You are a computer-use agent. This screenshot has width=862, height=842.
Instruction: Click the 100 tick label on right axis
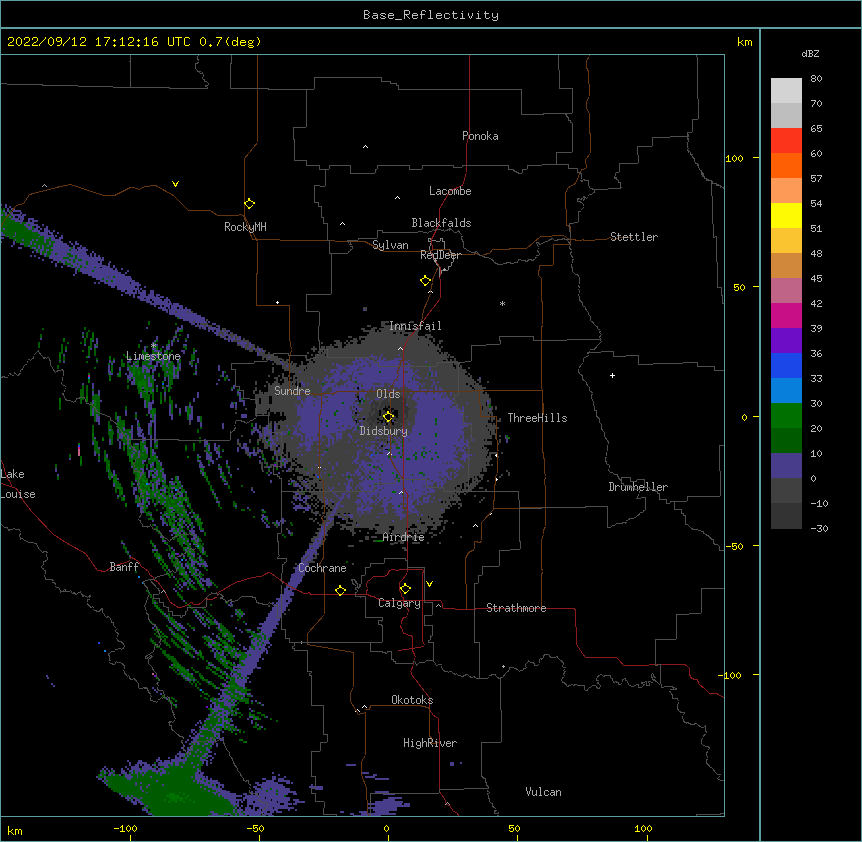(x=734, y=158)
